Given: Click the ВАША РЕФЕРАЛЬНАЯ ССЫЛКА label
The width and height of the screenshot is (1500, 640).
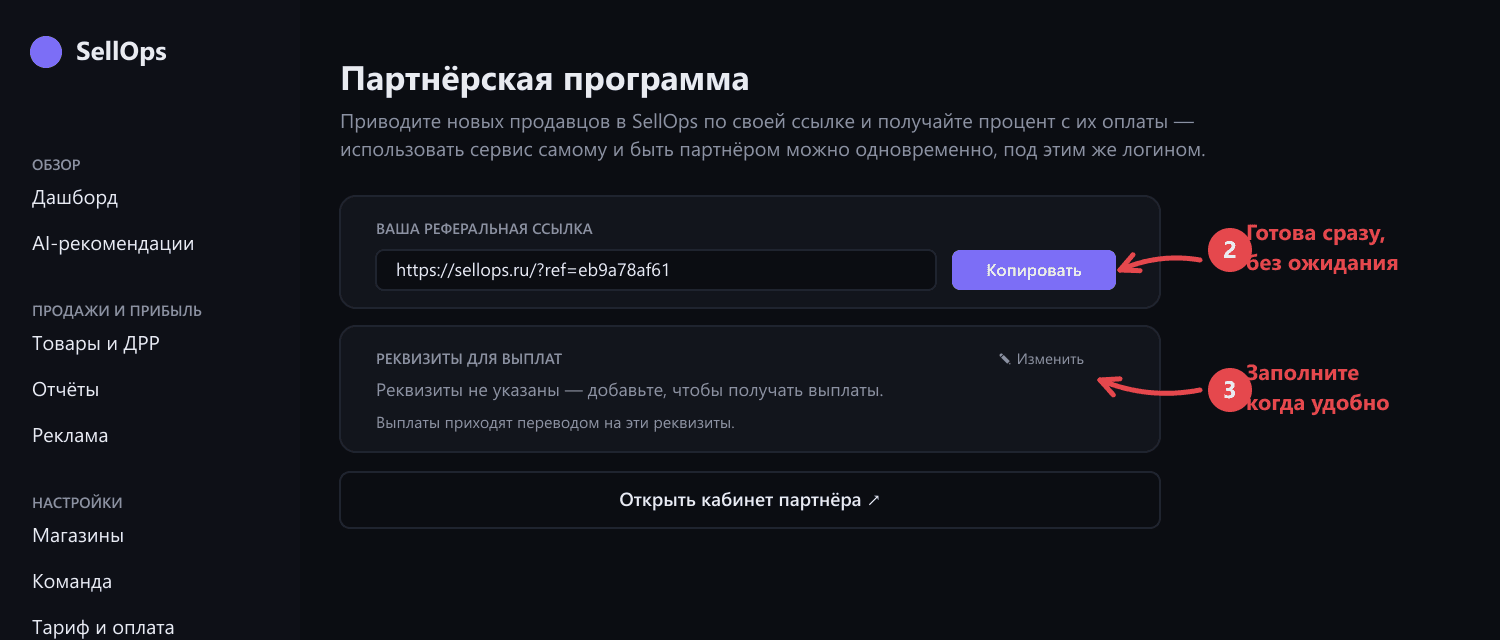Looking at the screenshot, I should (x=484, y=229).
